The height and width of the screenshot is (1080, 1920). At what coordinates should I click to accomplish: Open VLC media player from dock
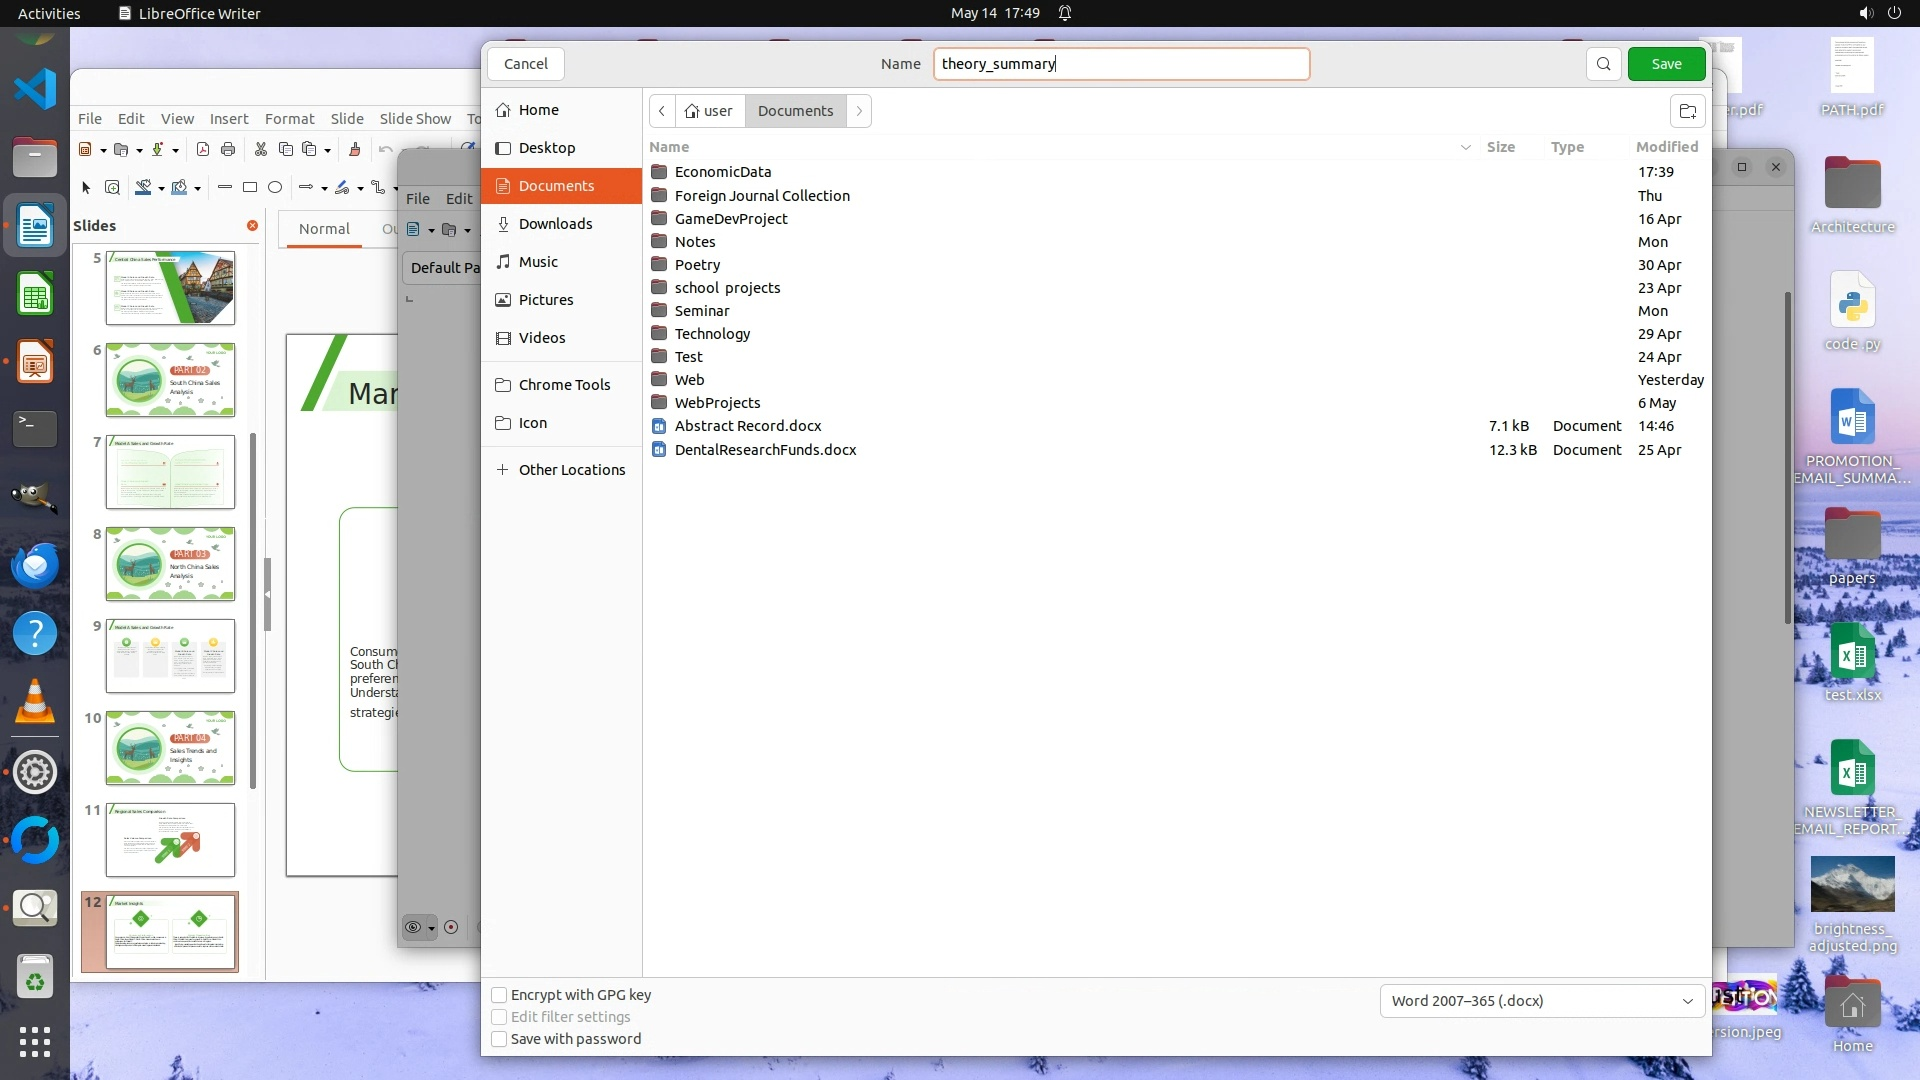(x=35, y=701)
